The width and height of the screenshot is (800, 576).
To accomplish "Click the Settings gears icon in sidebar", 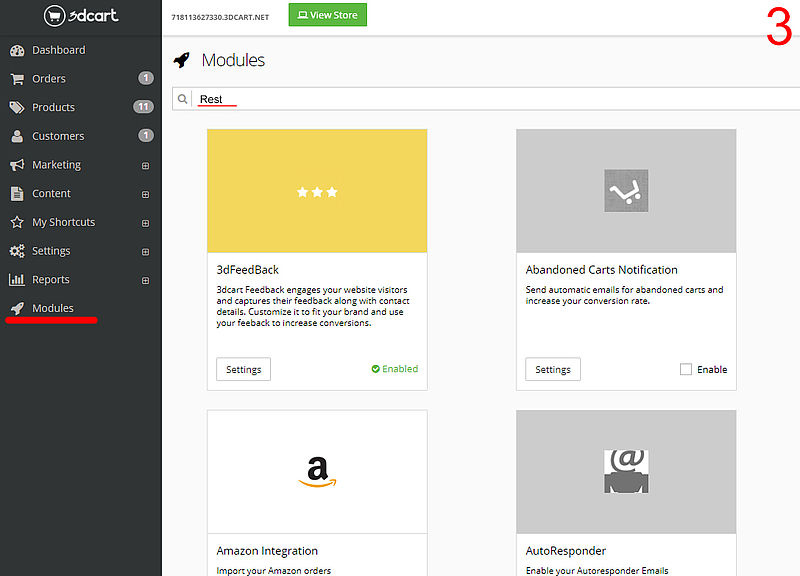I will click(x=17, y=251).
